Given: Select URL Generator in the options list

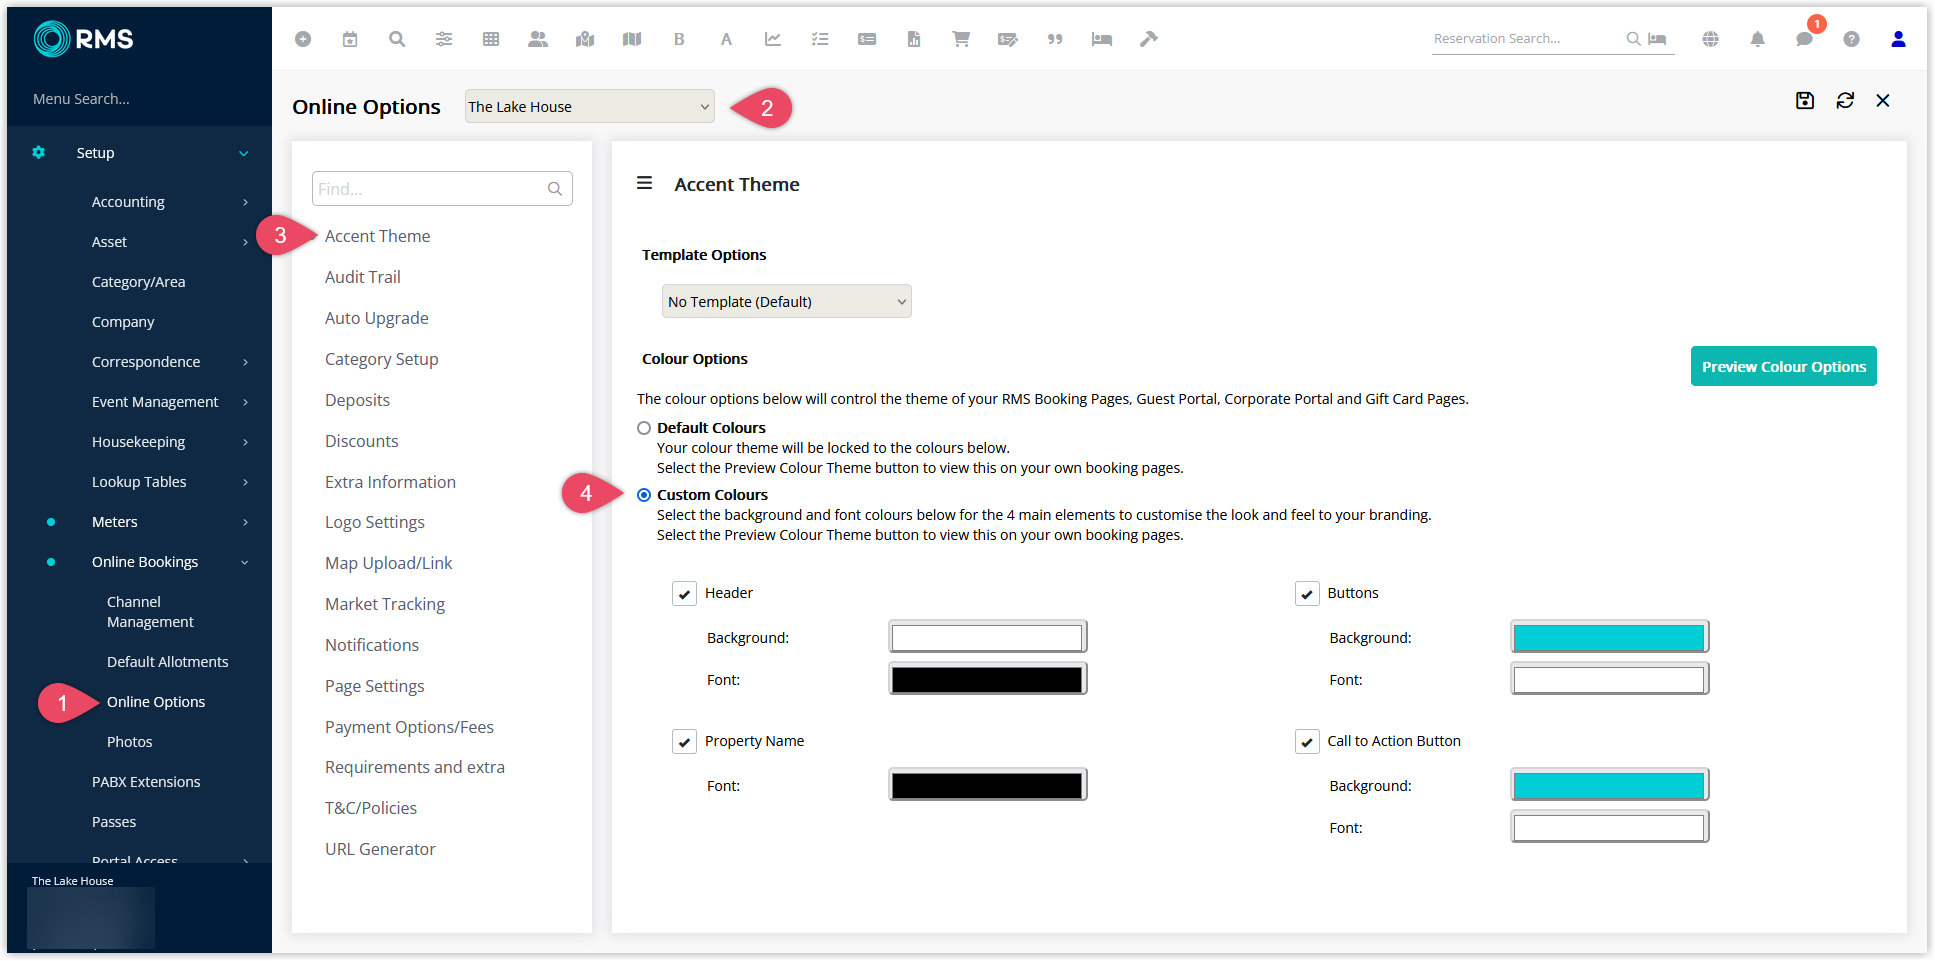Looking at the screenshot, I should pyautogui.click(x=380, y=849).
